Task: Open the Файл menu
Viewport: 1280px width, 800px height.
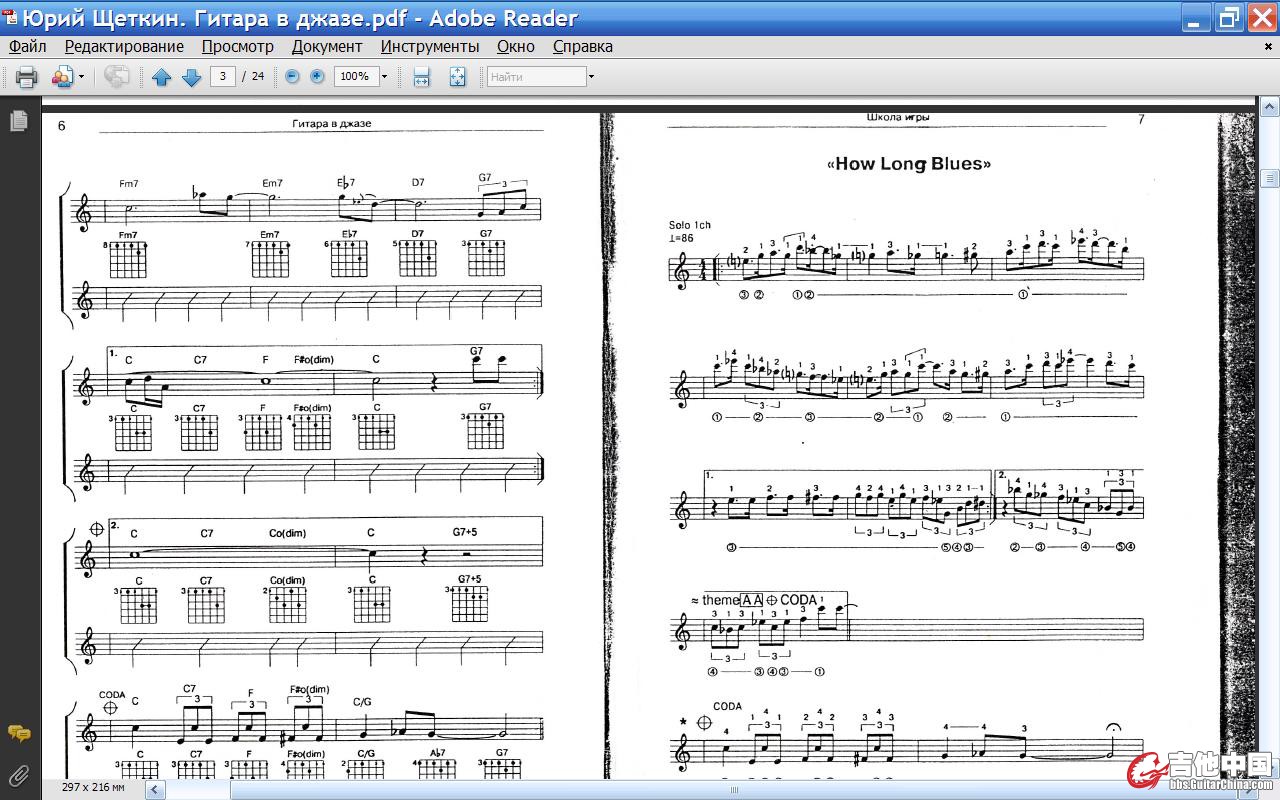Action: [x=28, y=46]
